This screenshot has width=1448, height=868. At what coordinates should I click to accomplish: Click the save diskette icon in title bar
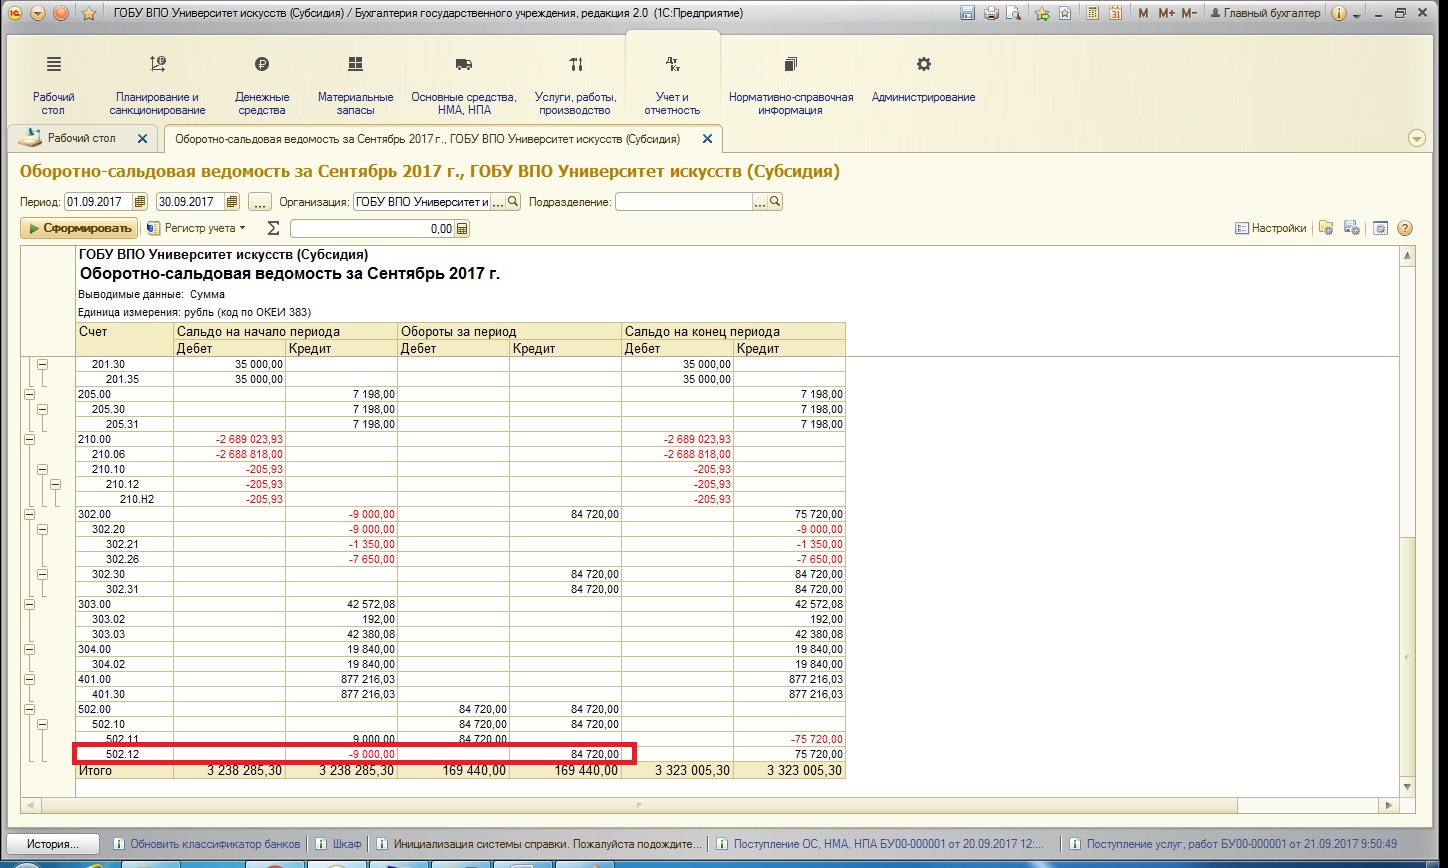(967, 14)
